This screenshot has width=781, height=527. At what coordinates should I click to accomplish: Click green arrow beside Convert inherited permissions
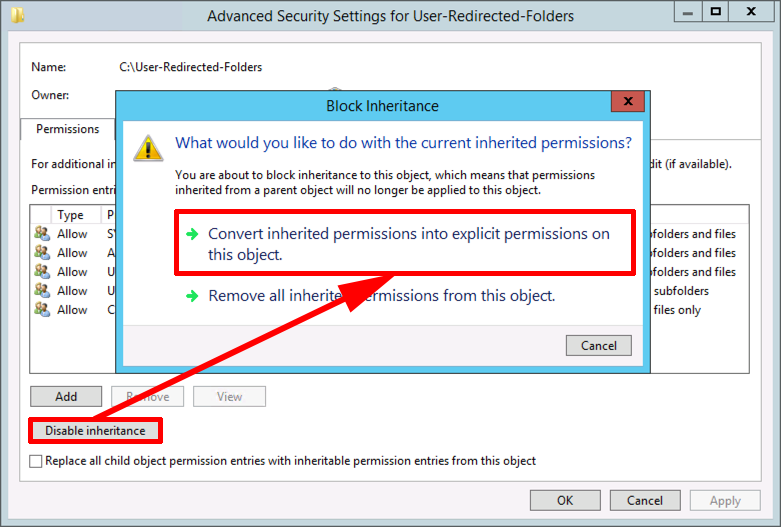coord(192,234)
